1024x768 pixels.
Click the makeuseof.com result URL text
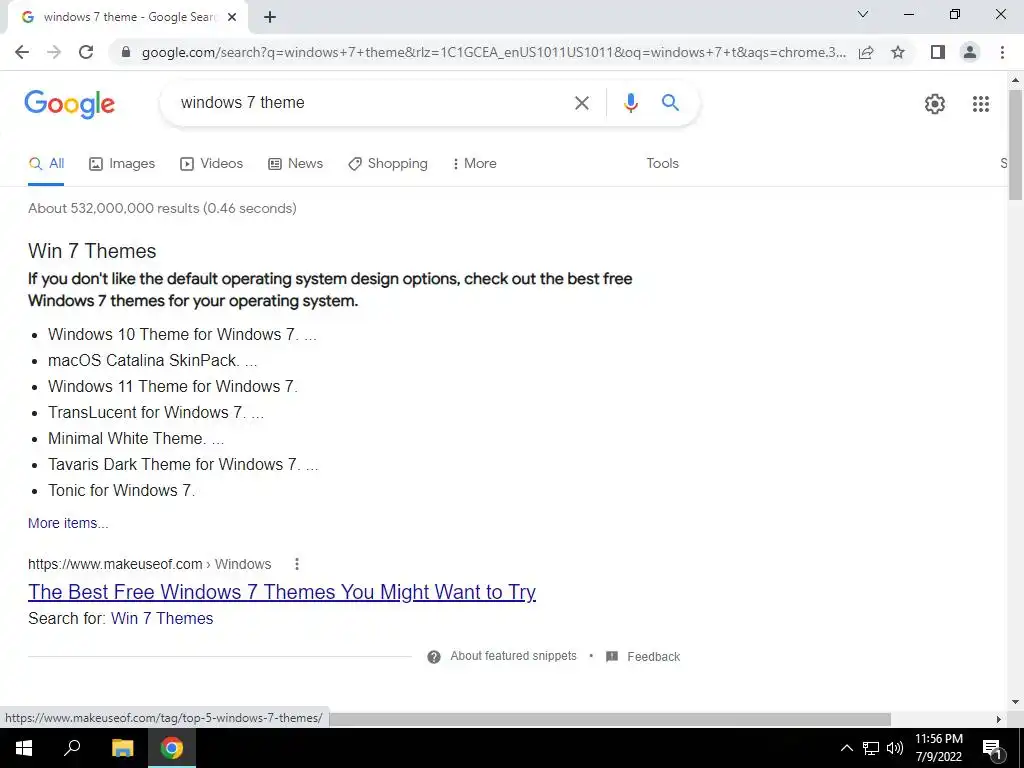coord(150,564)
